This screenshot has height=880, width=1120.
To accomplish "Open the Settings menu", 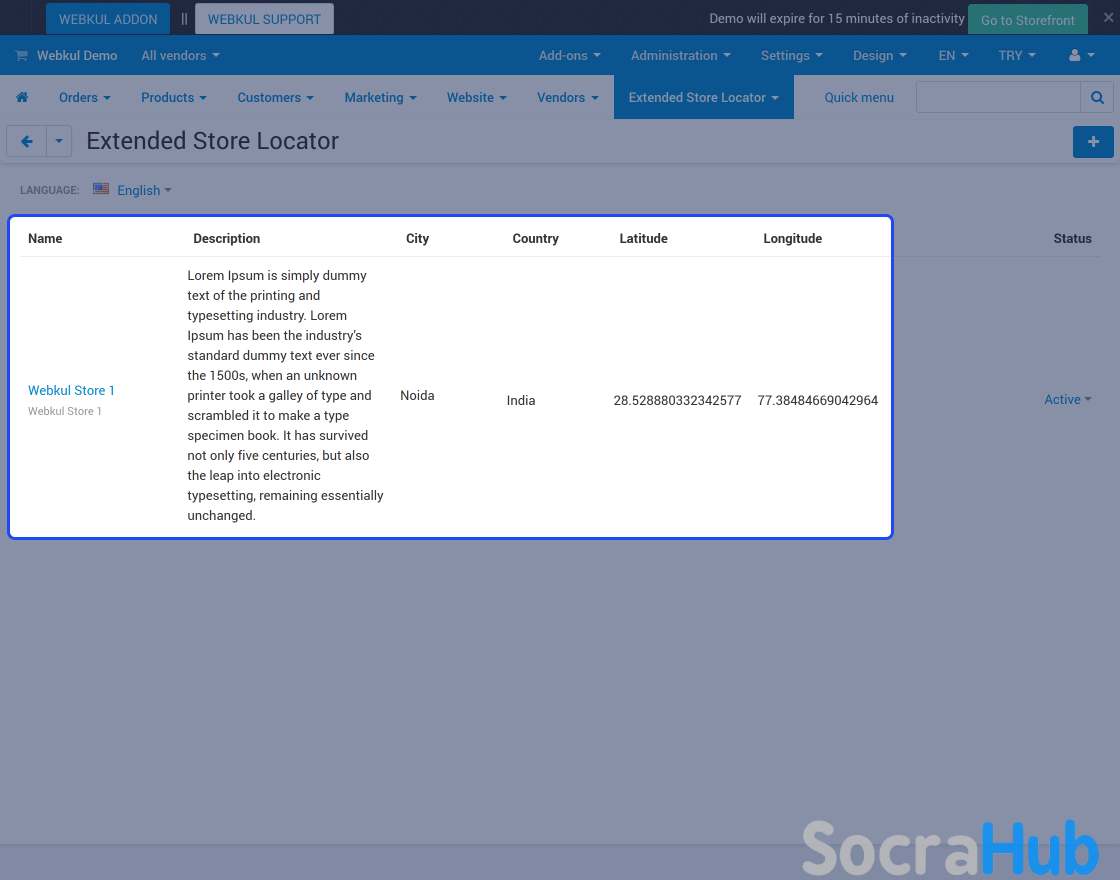I will coord(791,55).
